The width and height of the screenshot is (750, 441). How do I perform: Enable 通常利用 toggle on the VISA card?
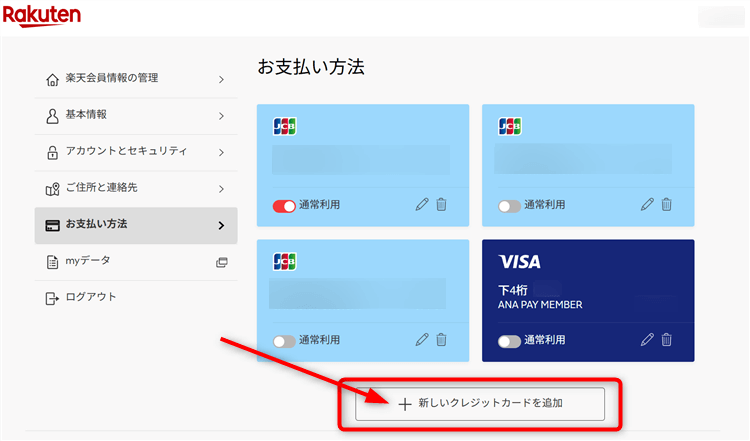(509, 341)
